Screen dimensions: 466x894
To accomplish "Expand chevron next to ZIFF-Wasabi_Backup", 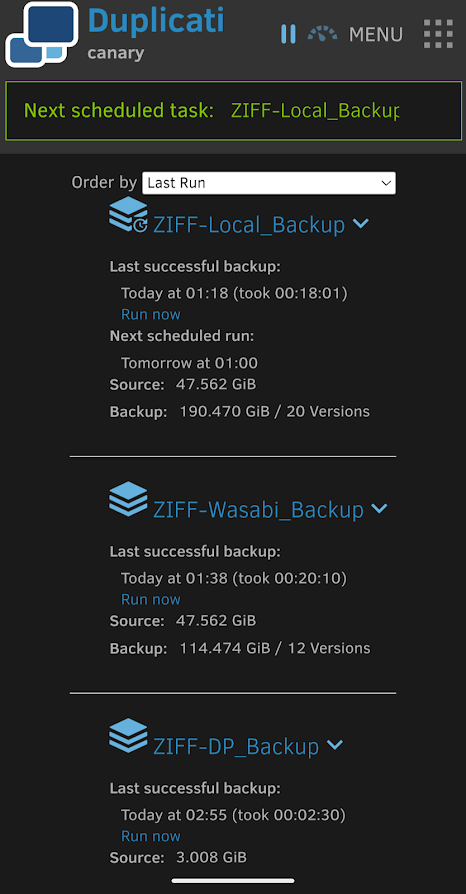I will click(379, 507).
